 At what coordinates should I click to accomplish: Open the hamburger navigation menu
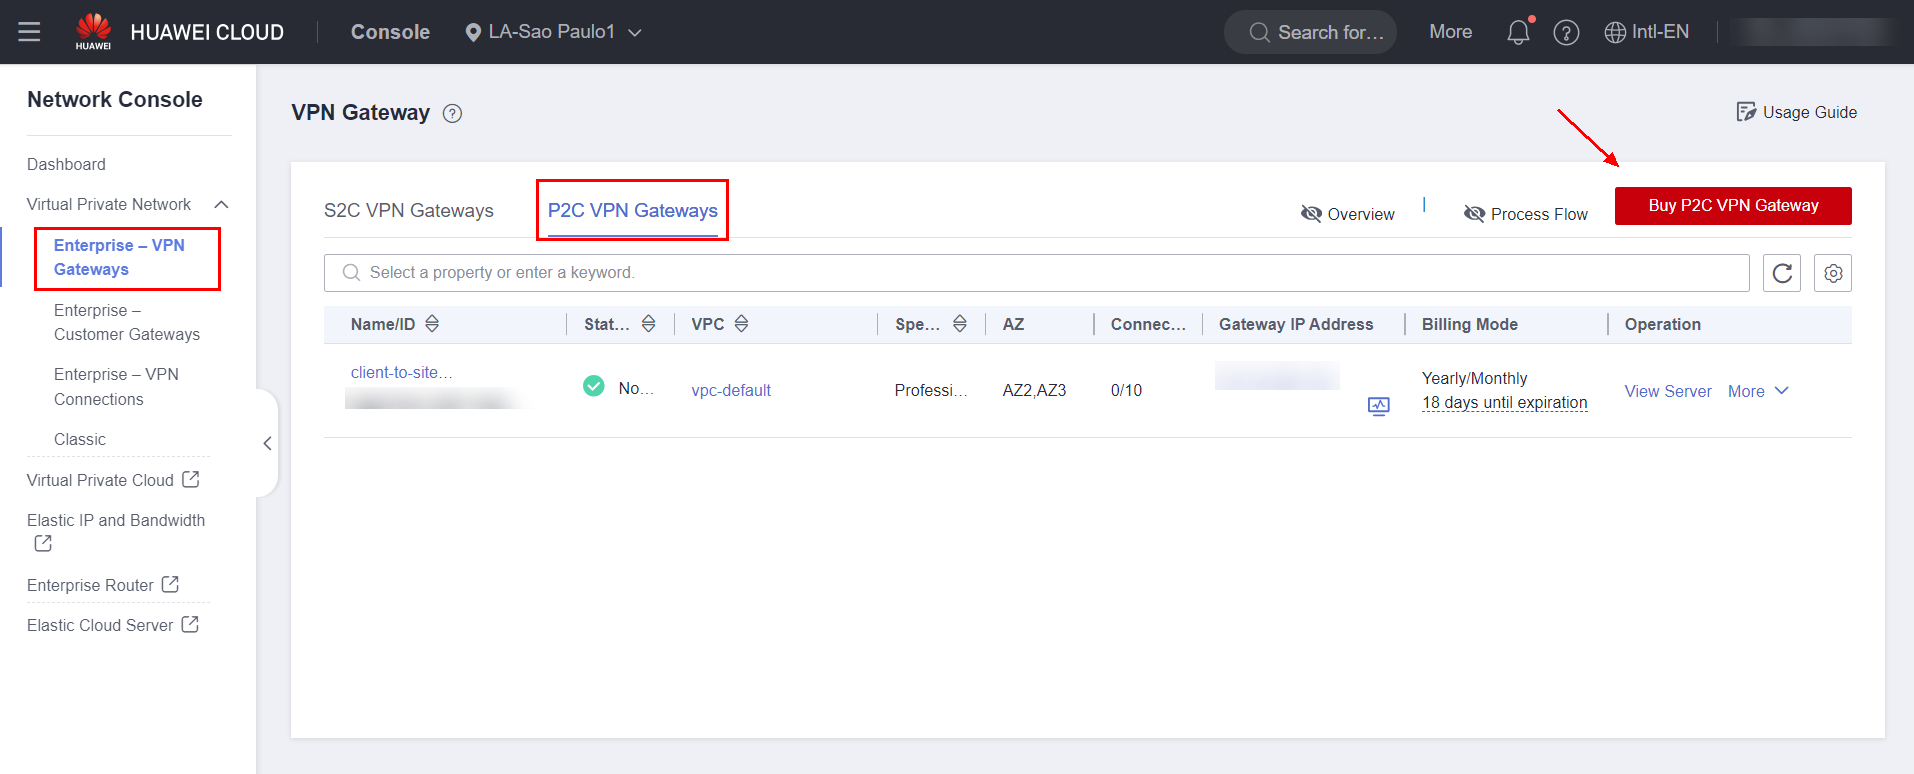[x=29, y=32]
